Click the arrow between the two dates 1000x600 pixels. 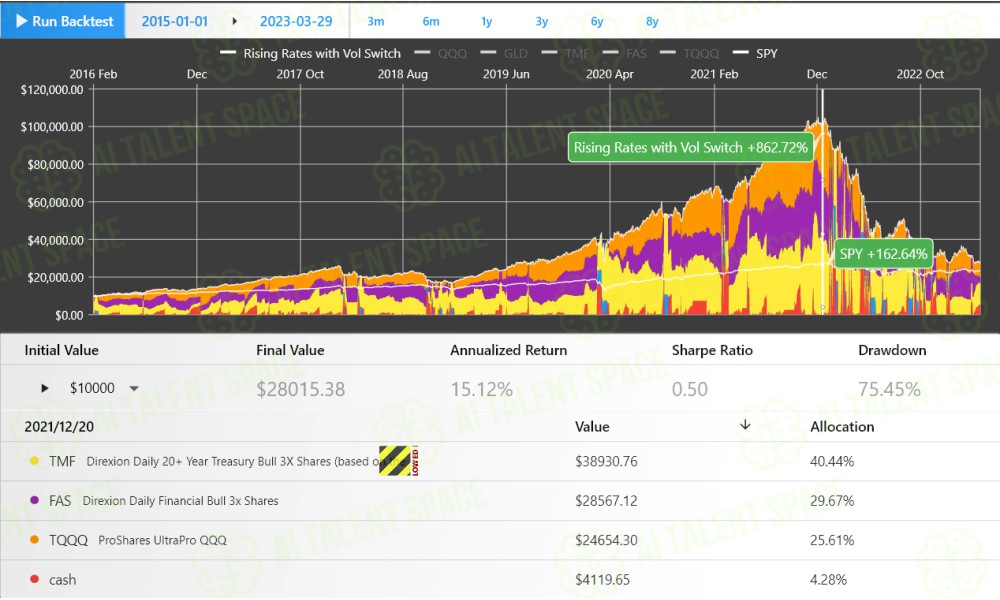click(235, 21)
